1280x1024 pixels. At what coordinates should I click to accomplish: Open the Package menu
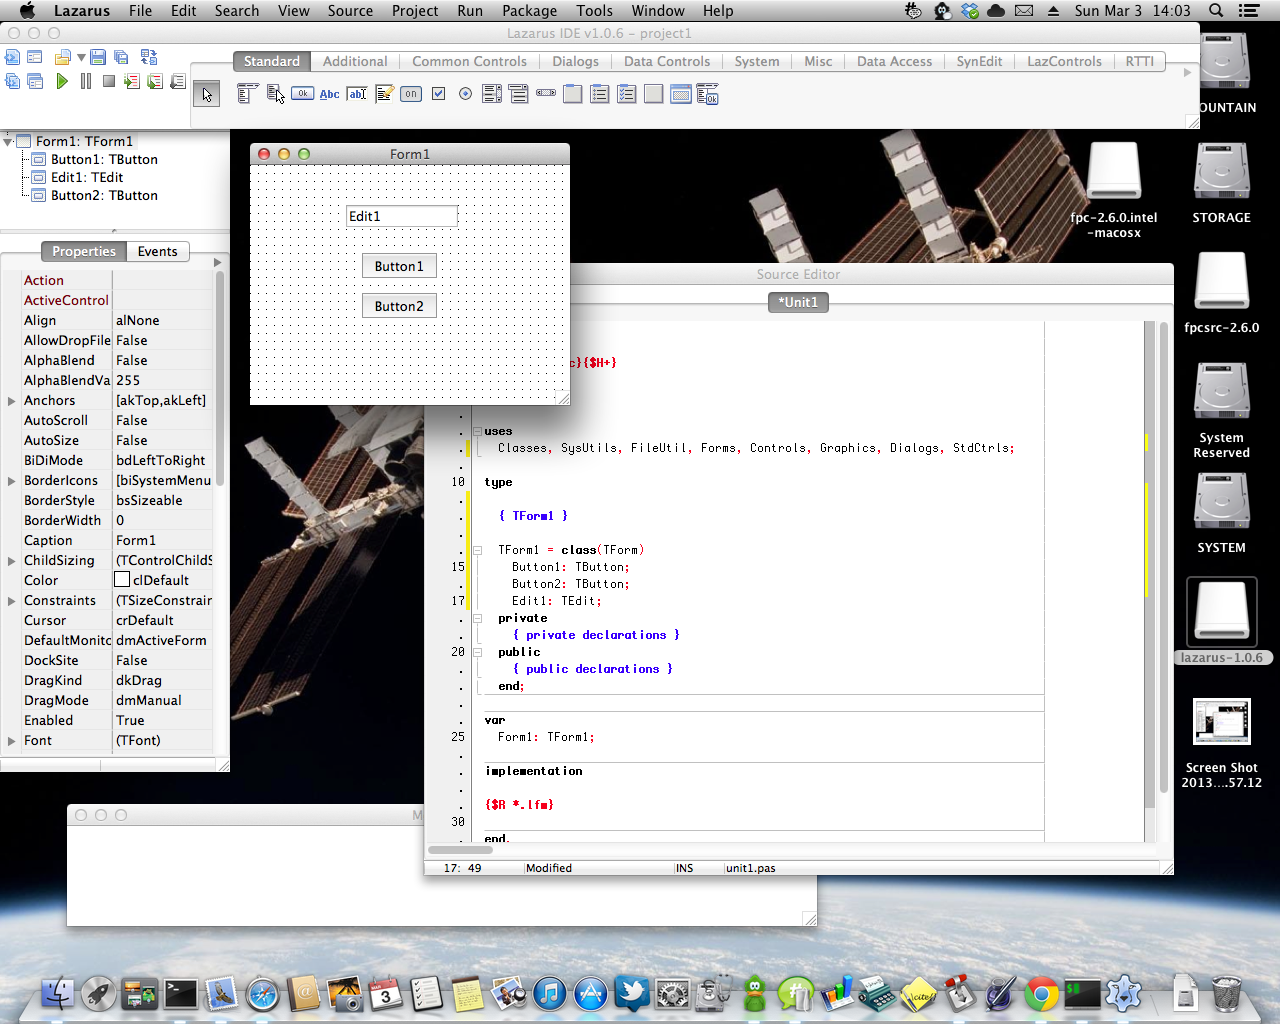click(x=529, y=10)
